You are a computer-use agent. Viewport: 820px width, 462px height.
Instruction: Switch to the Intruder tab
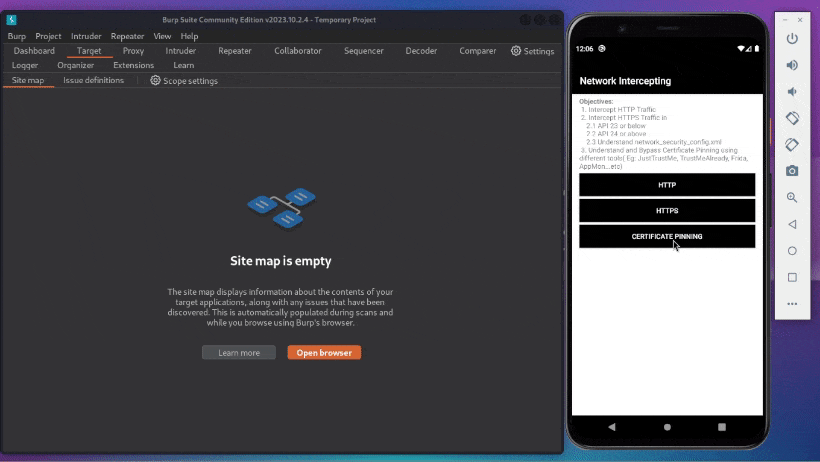(180, 51)
